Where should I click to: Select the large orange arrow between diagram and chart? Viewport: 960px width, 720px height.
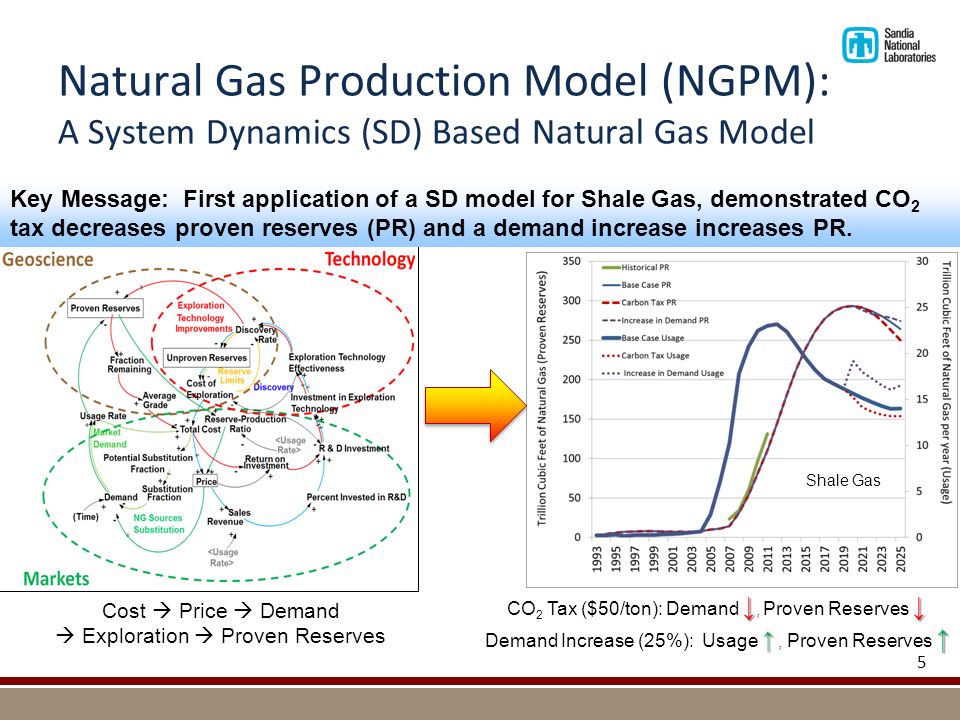point(476,405)
